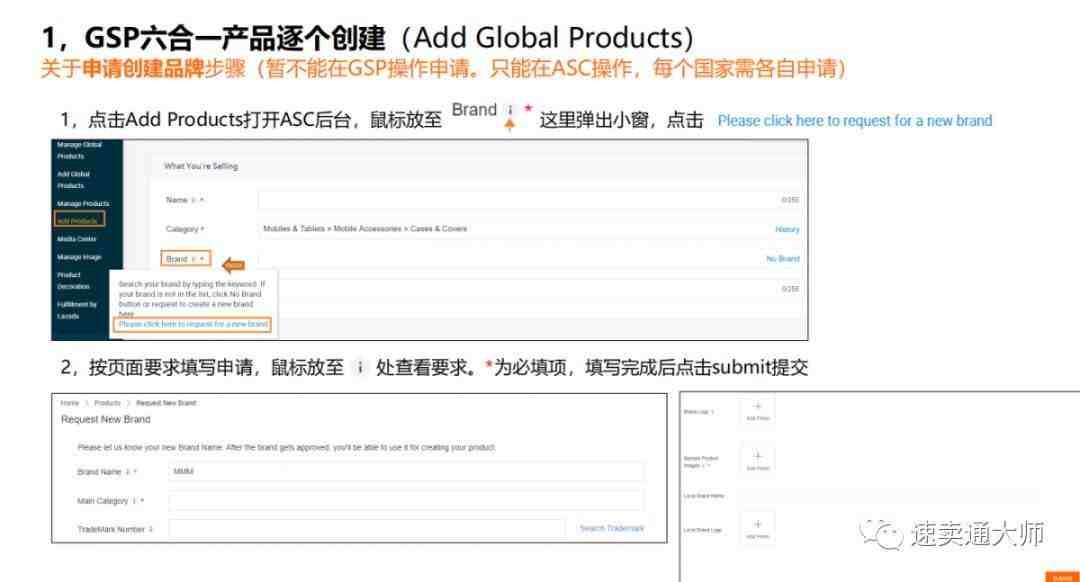The height and width of the screenshot is (582, 1080).
Task: Click the info icon beside Name label
Action: [194, 200]
